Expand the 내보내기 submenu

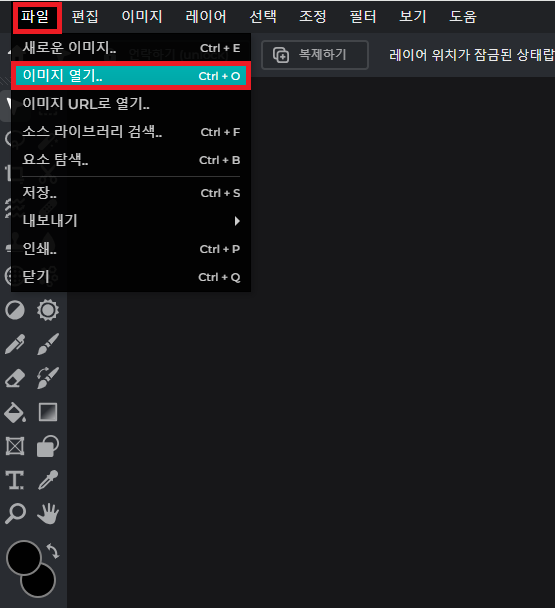coord(131,221)
